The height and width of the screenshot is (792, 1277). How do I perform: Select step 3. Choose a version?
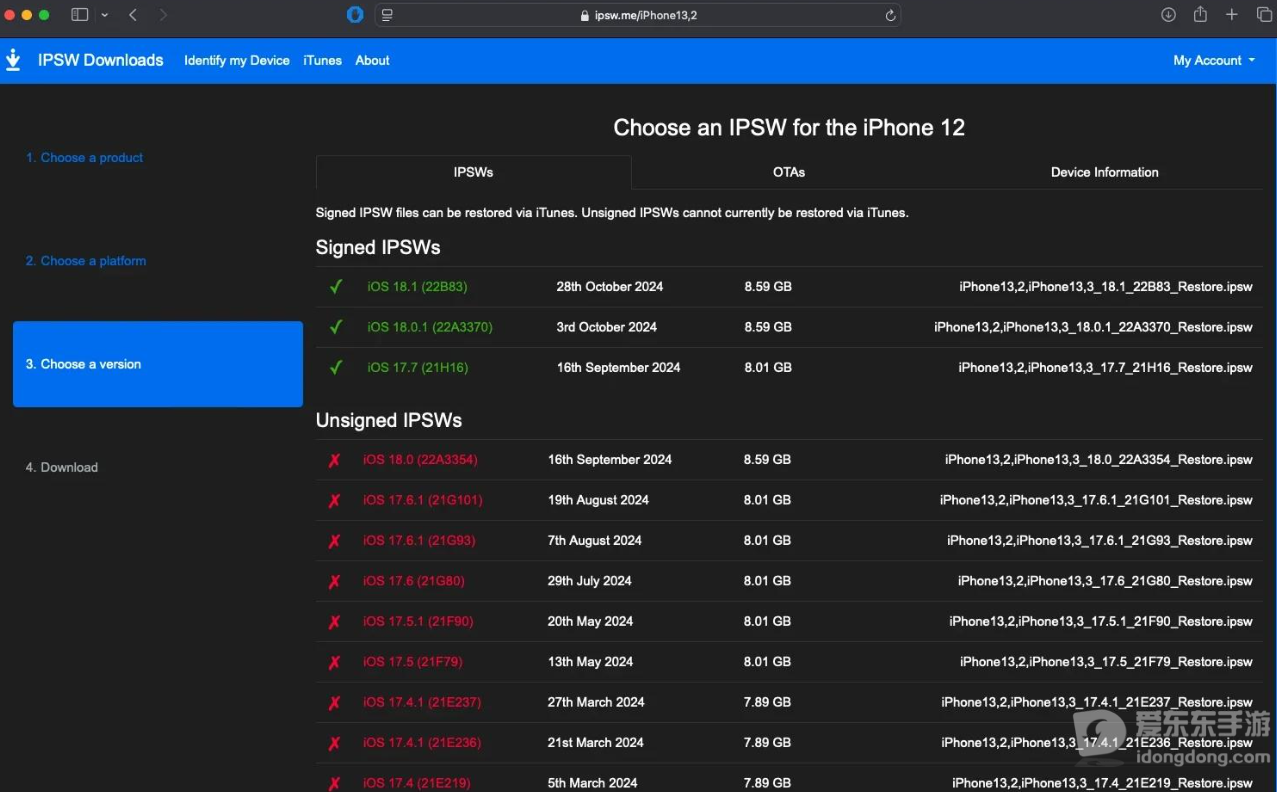[158, 364]
